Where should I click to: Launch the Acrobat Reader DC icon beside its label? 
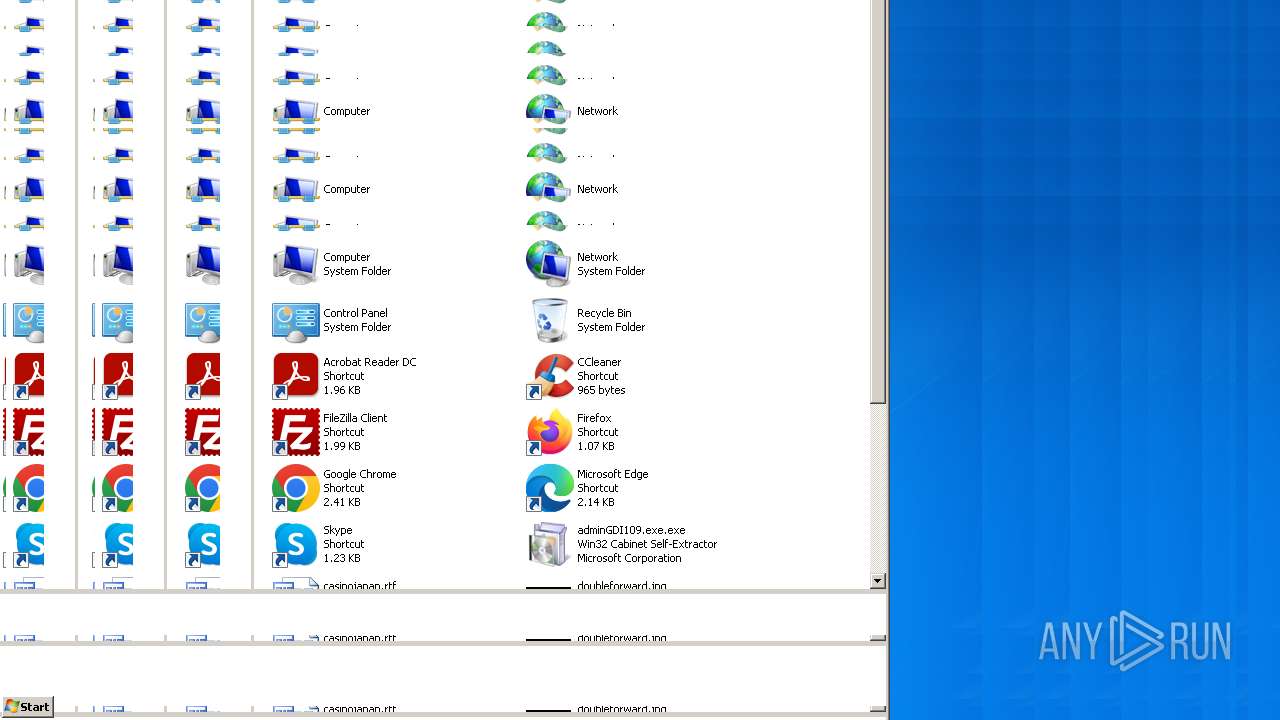point(296,376)
